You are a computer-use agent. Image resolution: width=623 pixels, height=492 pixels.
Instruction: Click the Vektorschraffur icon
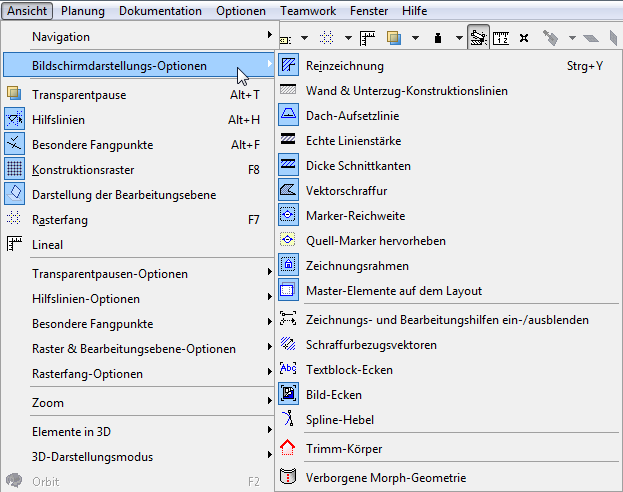click(x=288, y=190)
